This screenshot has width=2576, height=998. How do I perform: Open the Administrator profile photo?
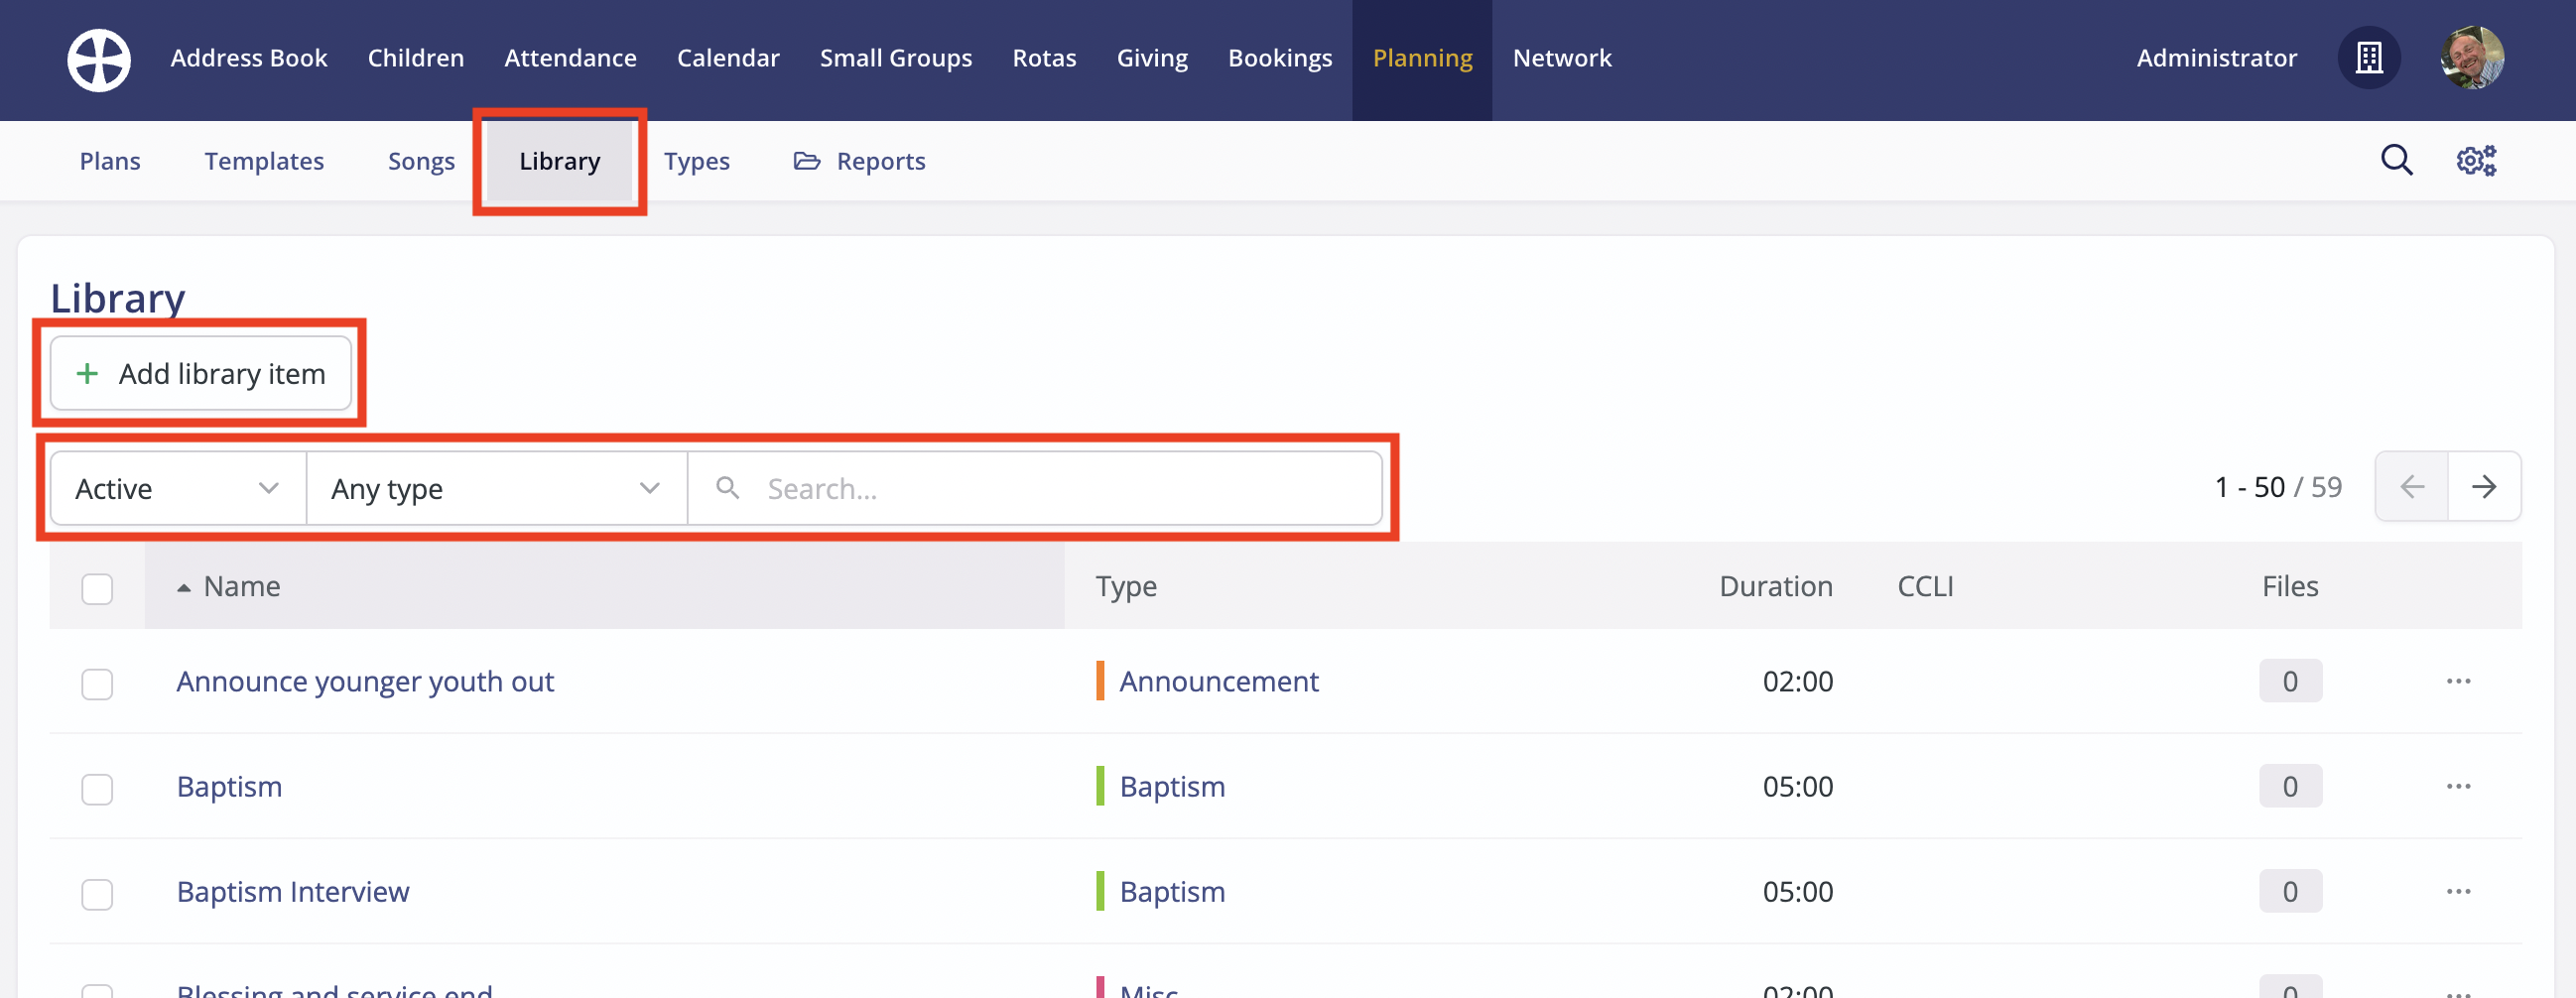pos(2472,58)
